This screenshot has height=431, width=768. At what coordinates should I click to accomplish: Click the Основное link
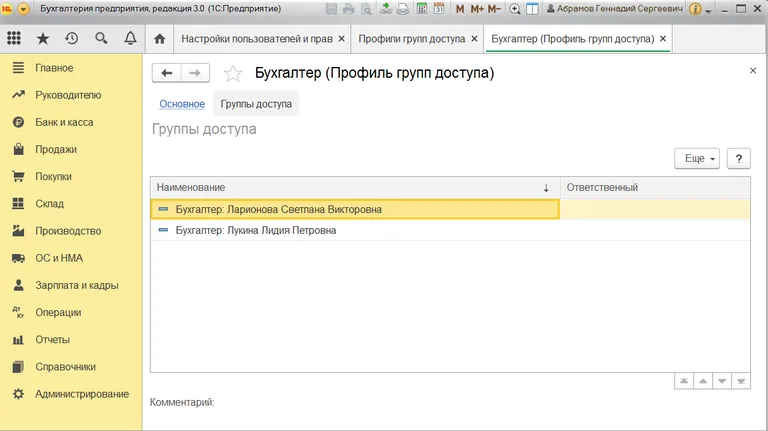click(182, 104)
